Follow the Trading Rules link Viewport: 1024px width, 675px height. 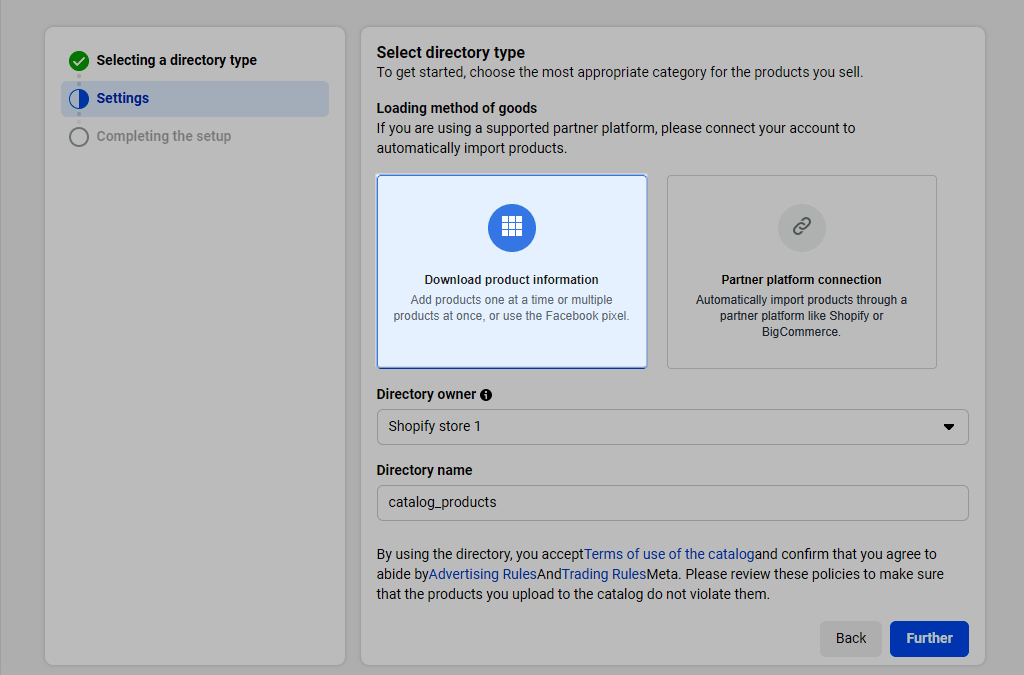[603, 574]
